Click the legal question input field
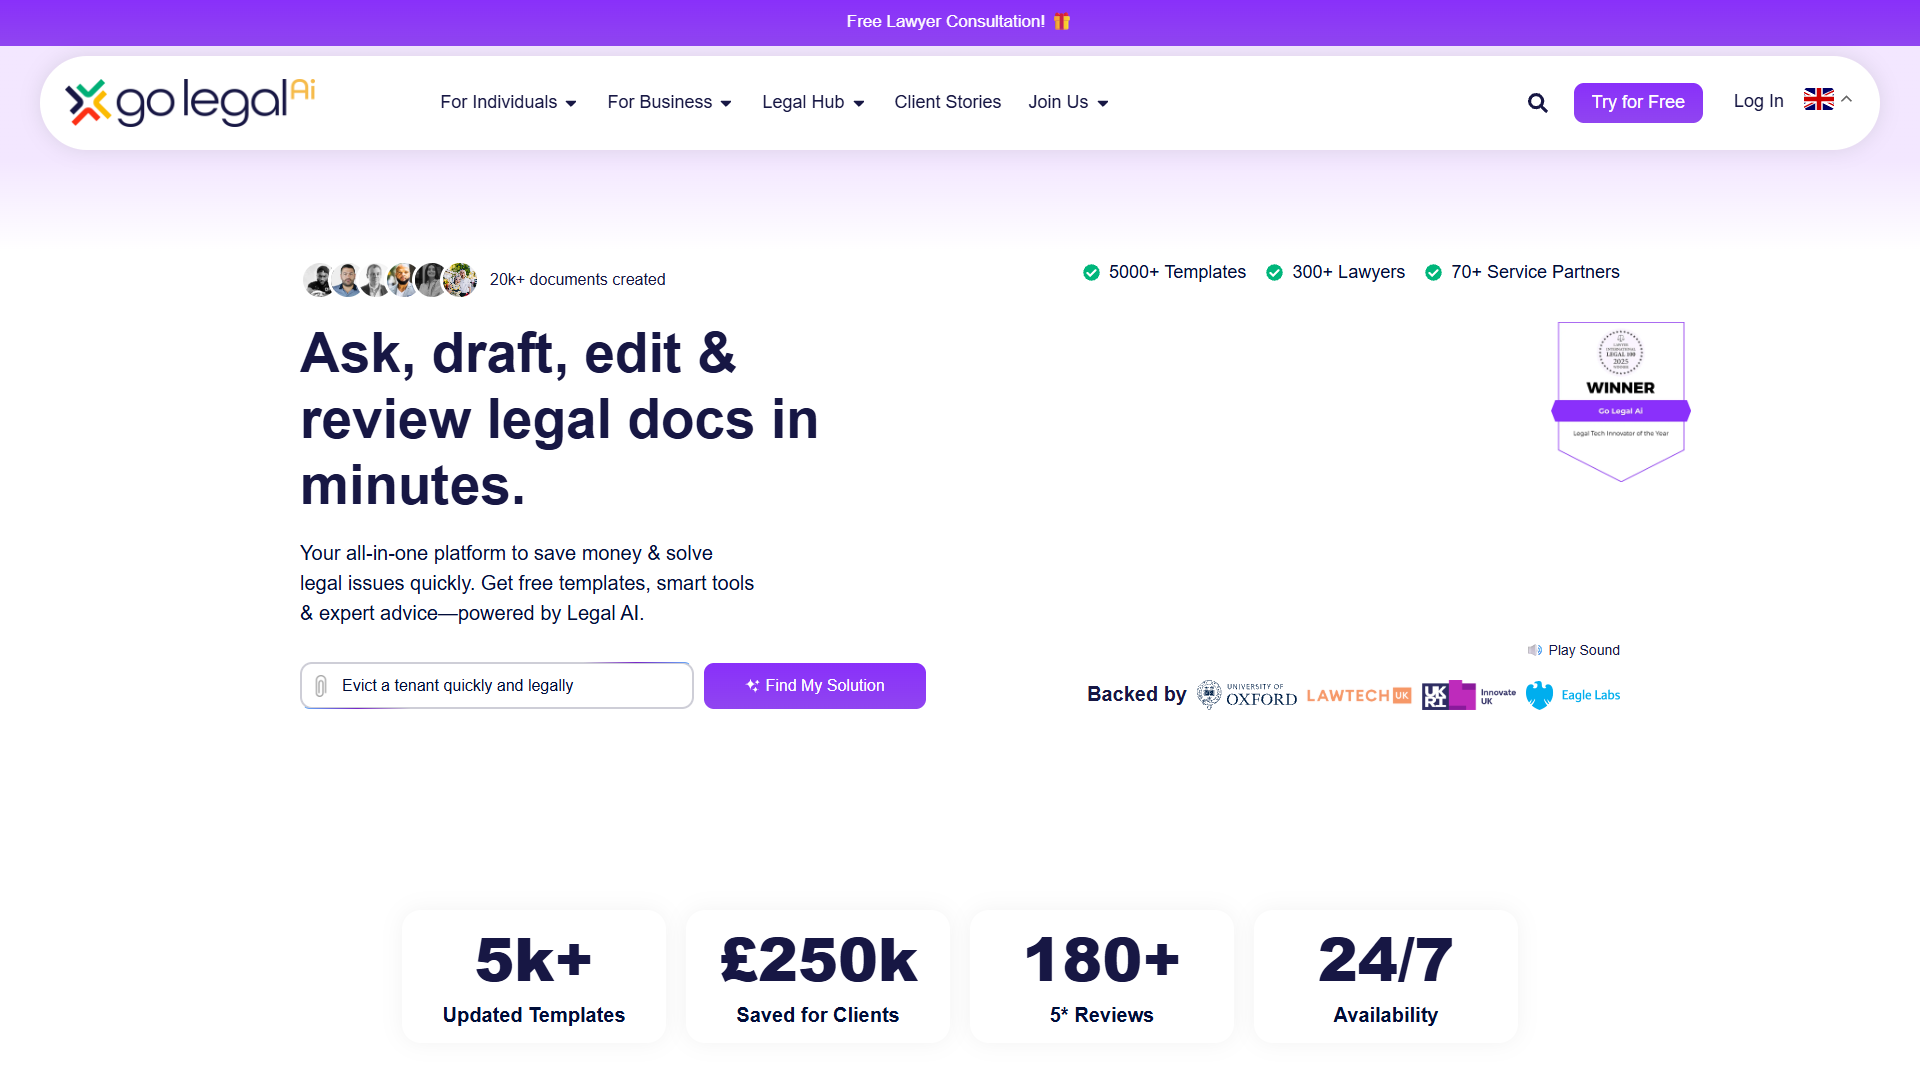This screenshot has width=1920, height=1080. click(497, 686)
